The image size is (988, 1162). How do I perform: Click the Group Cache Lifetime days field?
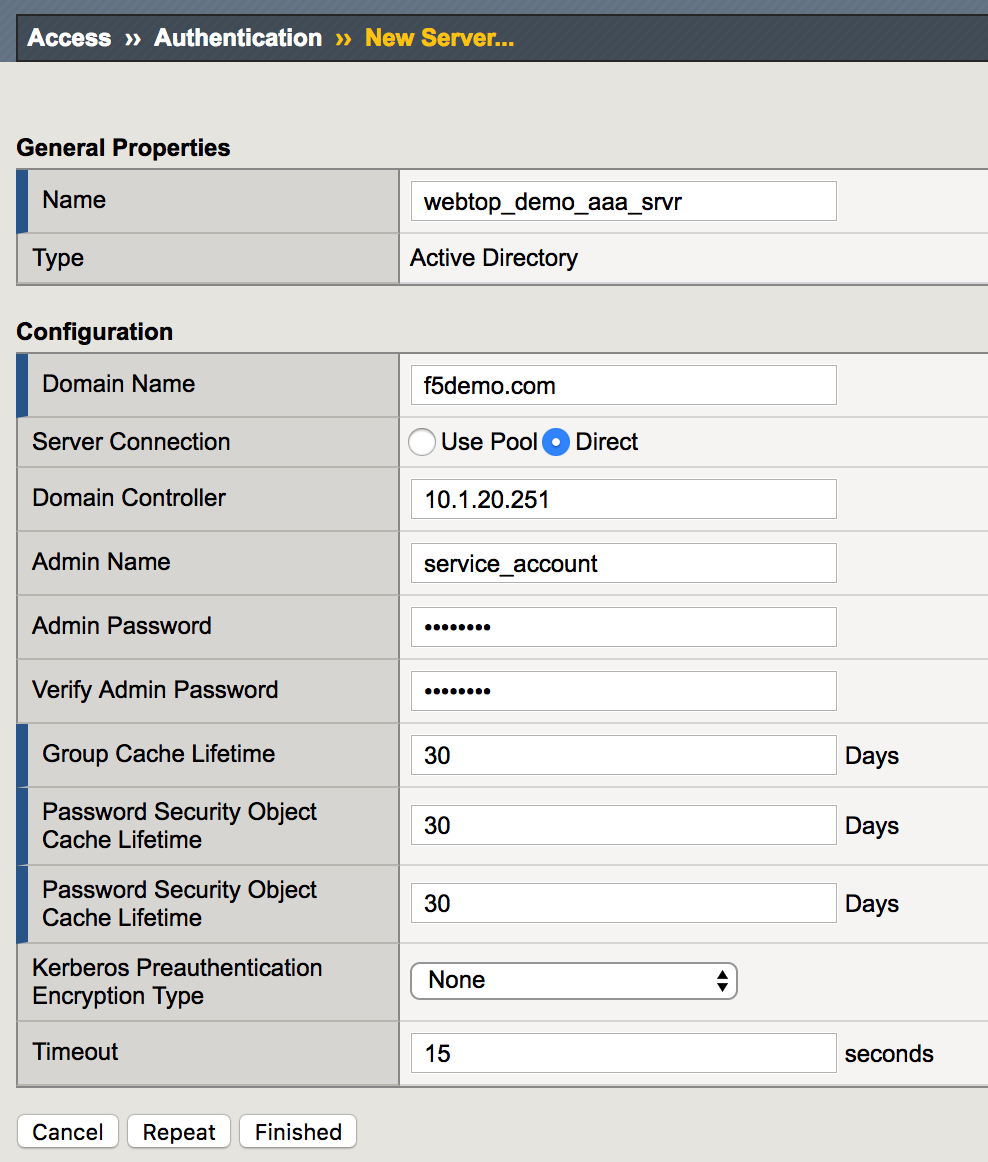point(623,755)
